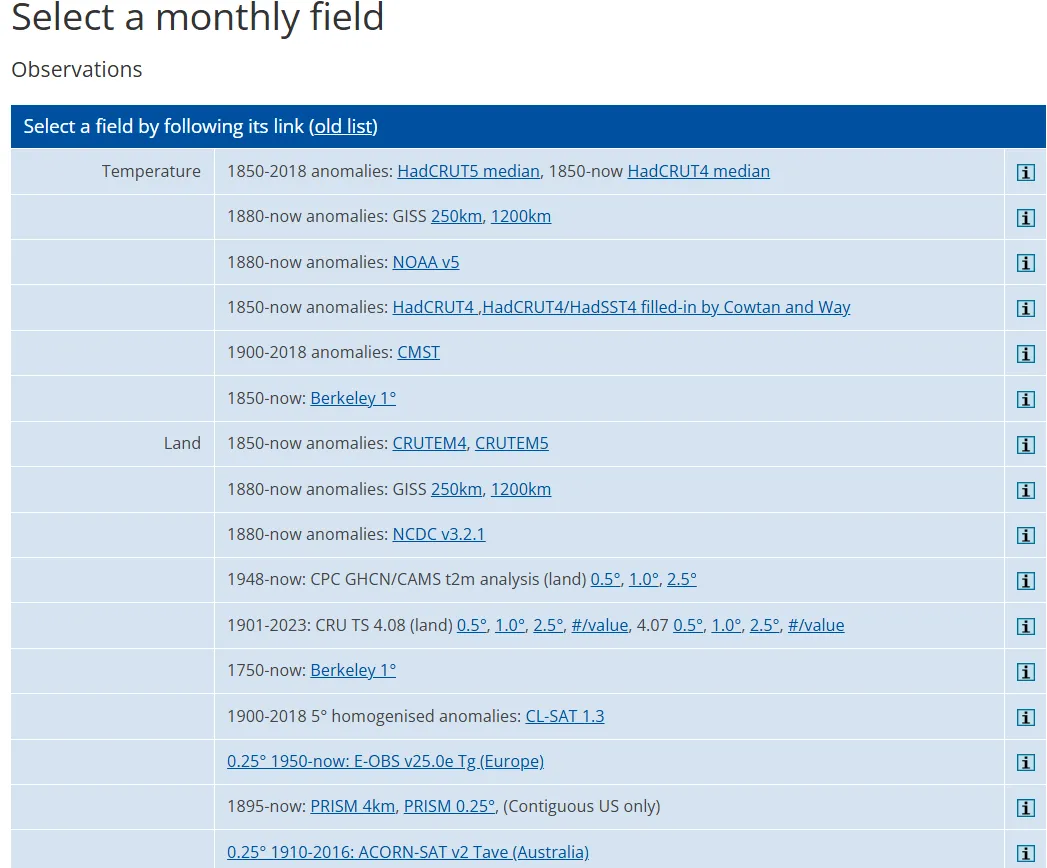
Task: Open ACORN-SAT v2 Tave Australia link
Action: click(408, 853)
